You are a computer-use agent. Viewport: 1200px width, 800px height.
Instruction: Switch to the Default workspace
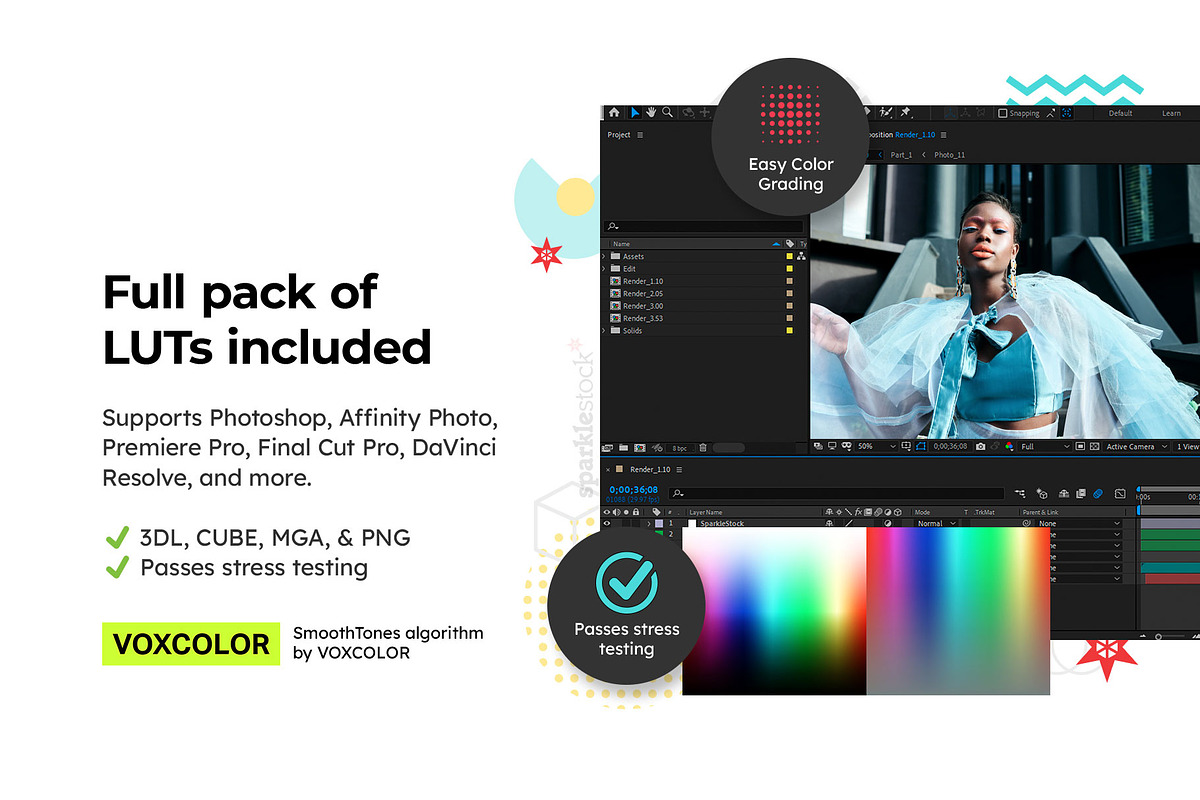pyautogui.click(x=1120, y=113)
